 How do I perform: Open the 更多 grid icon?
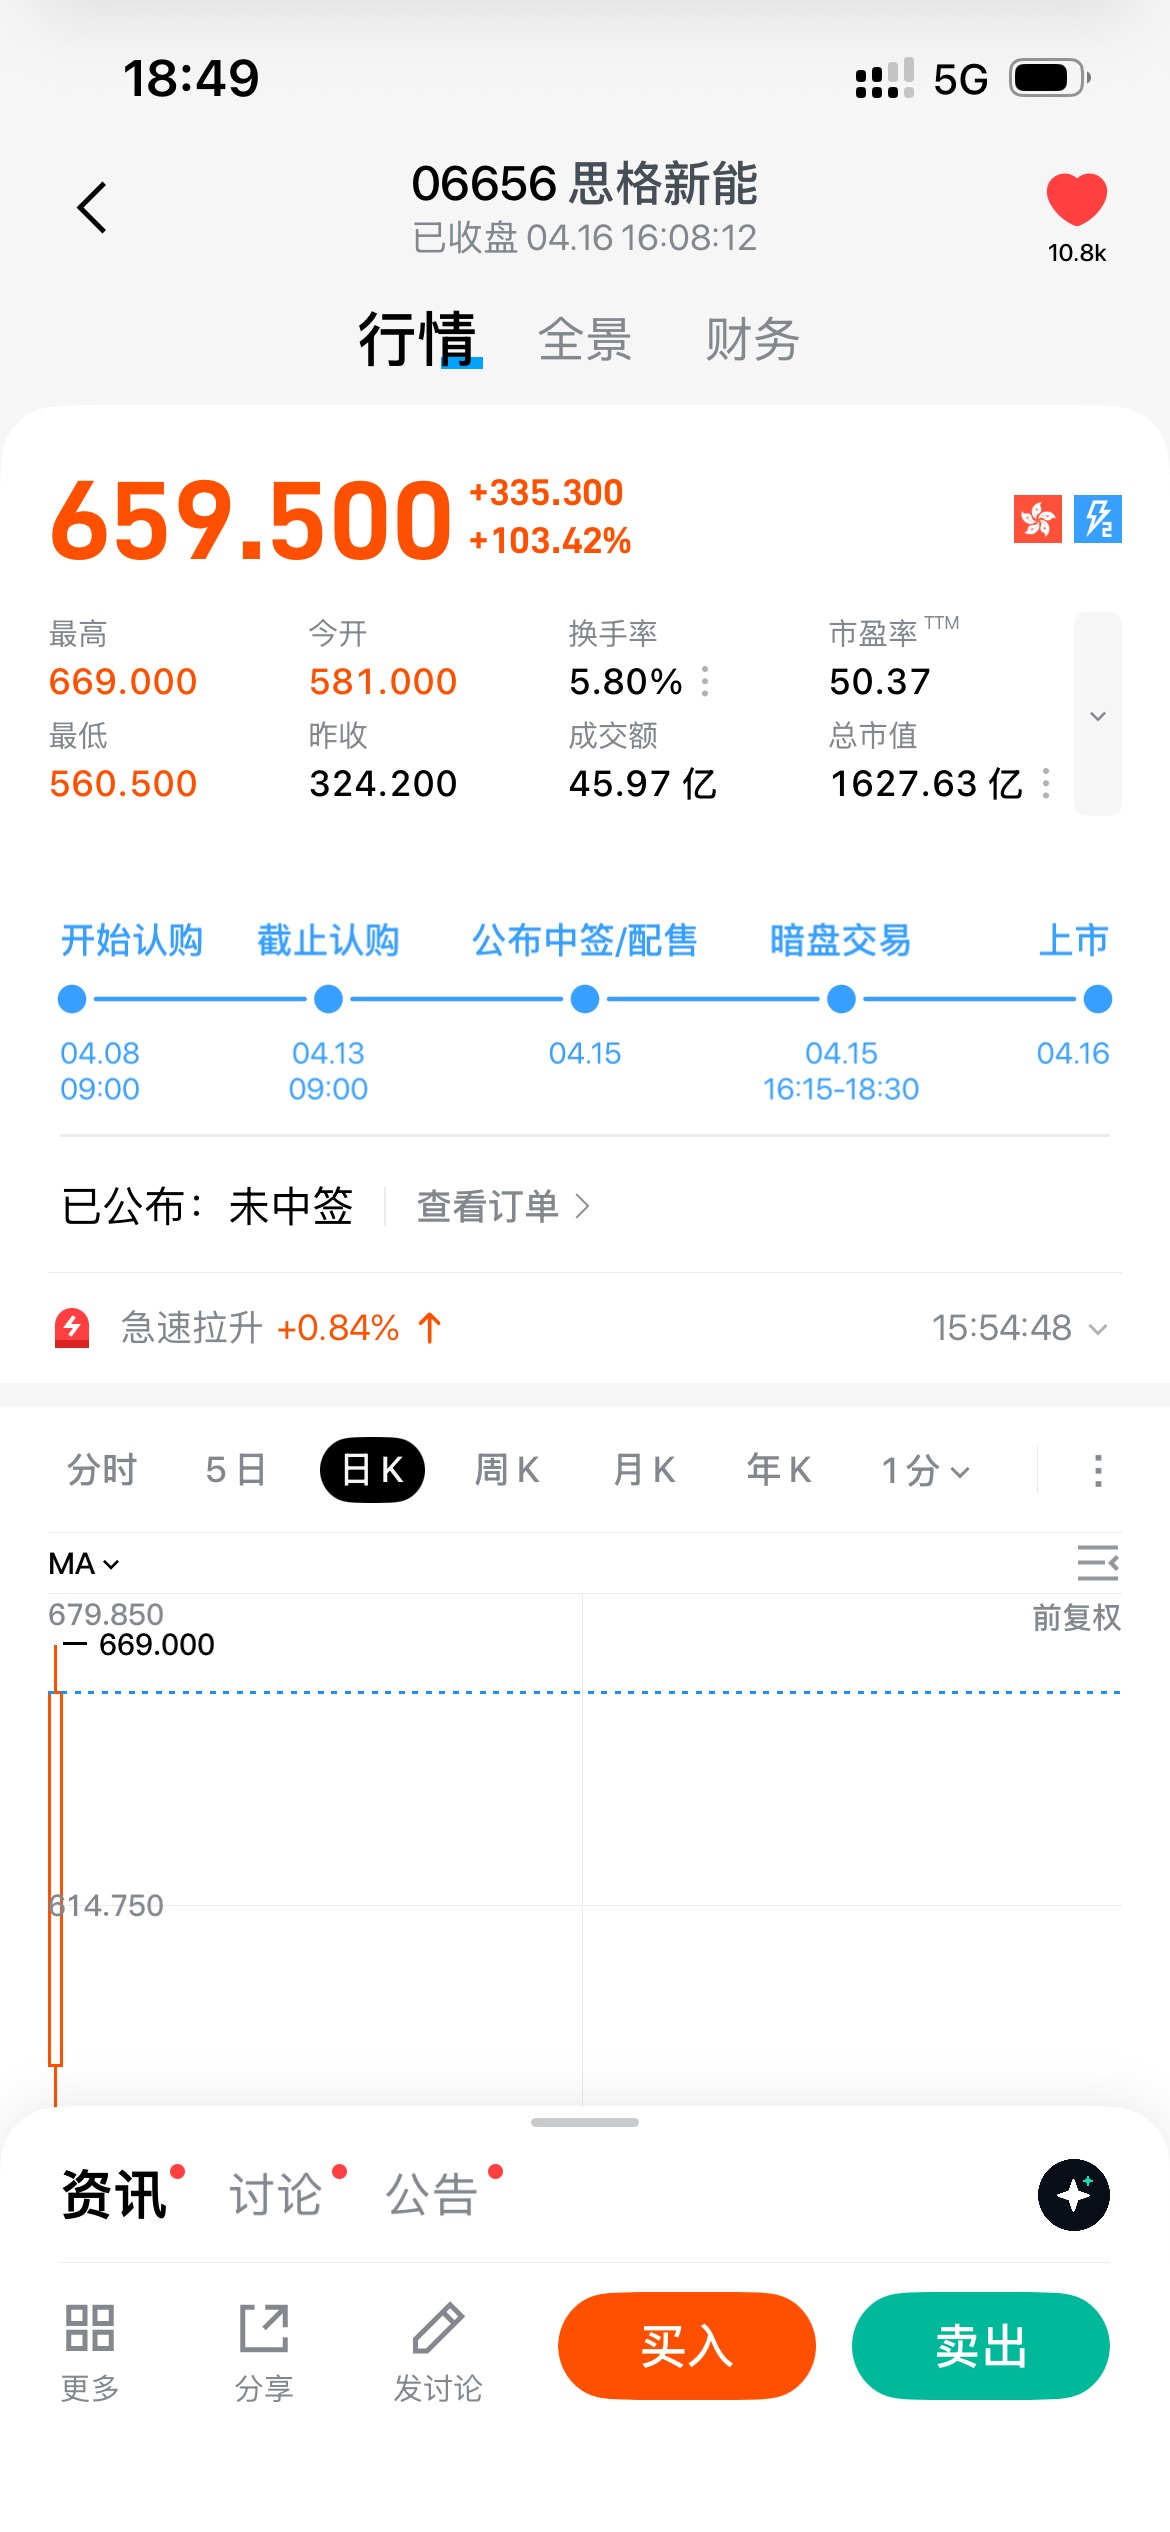point(90,2328)
